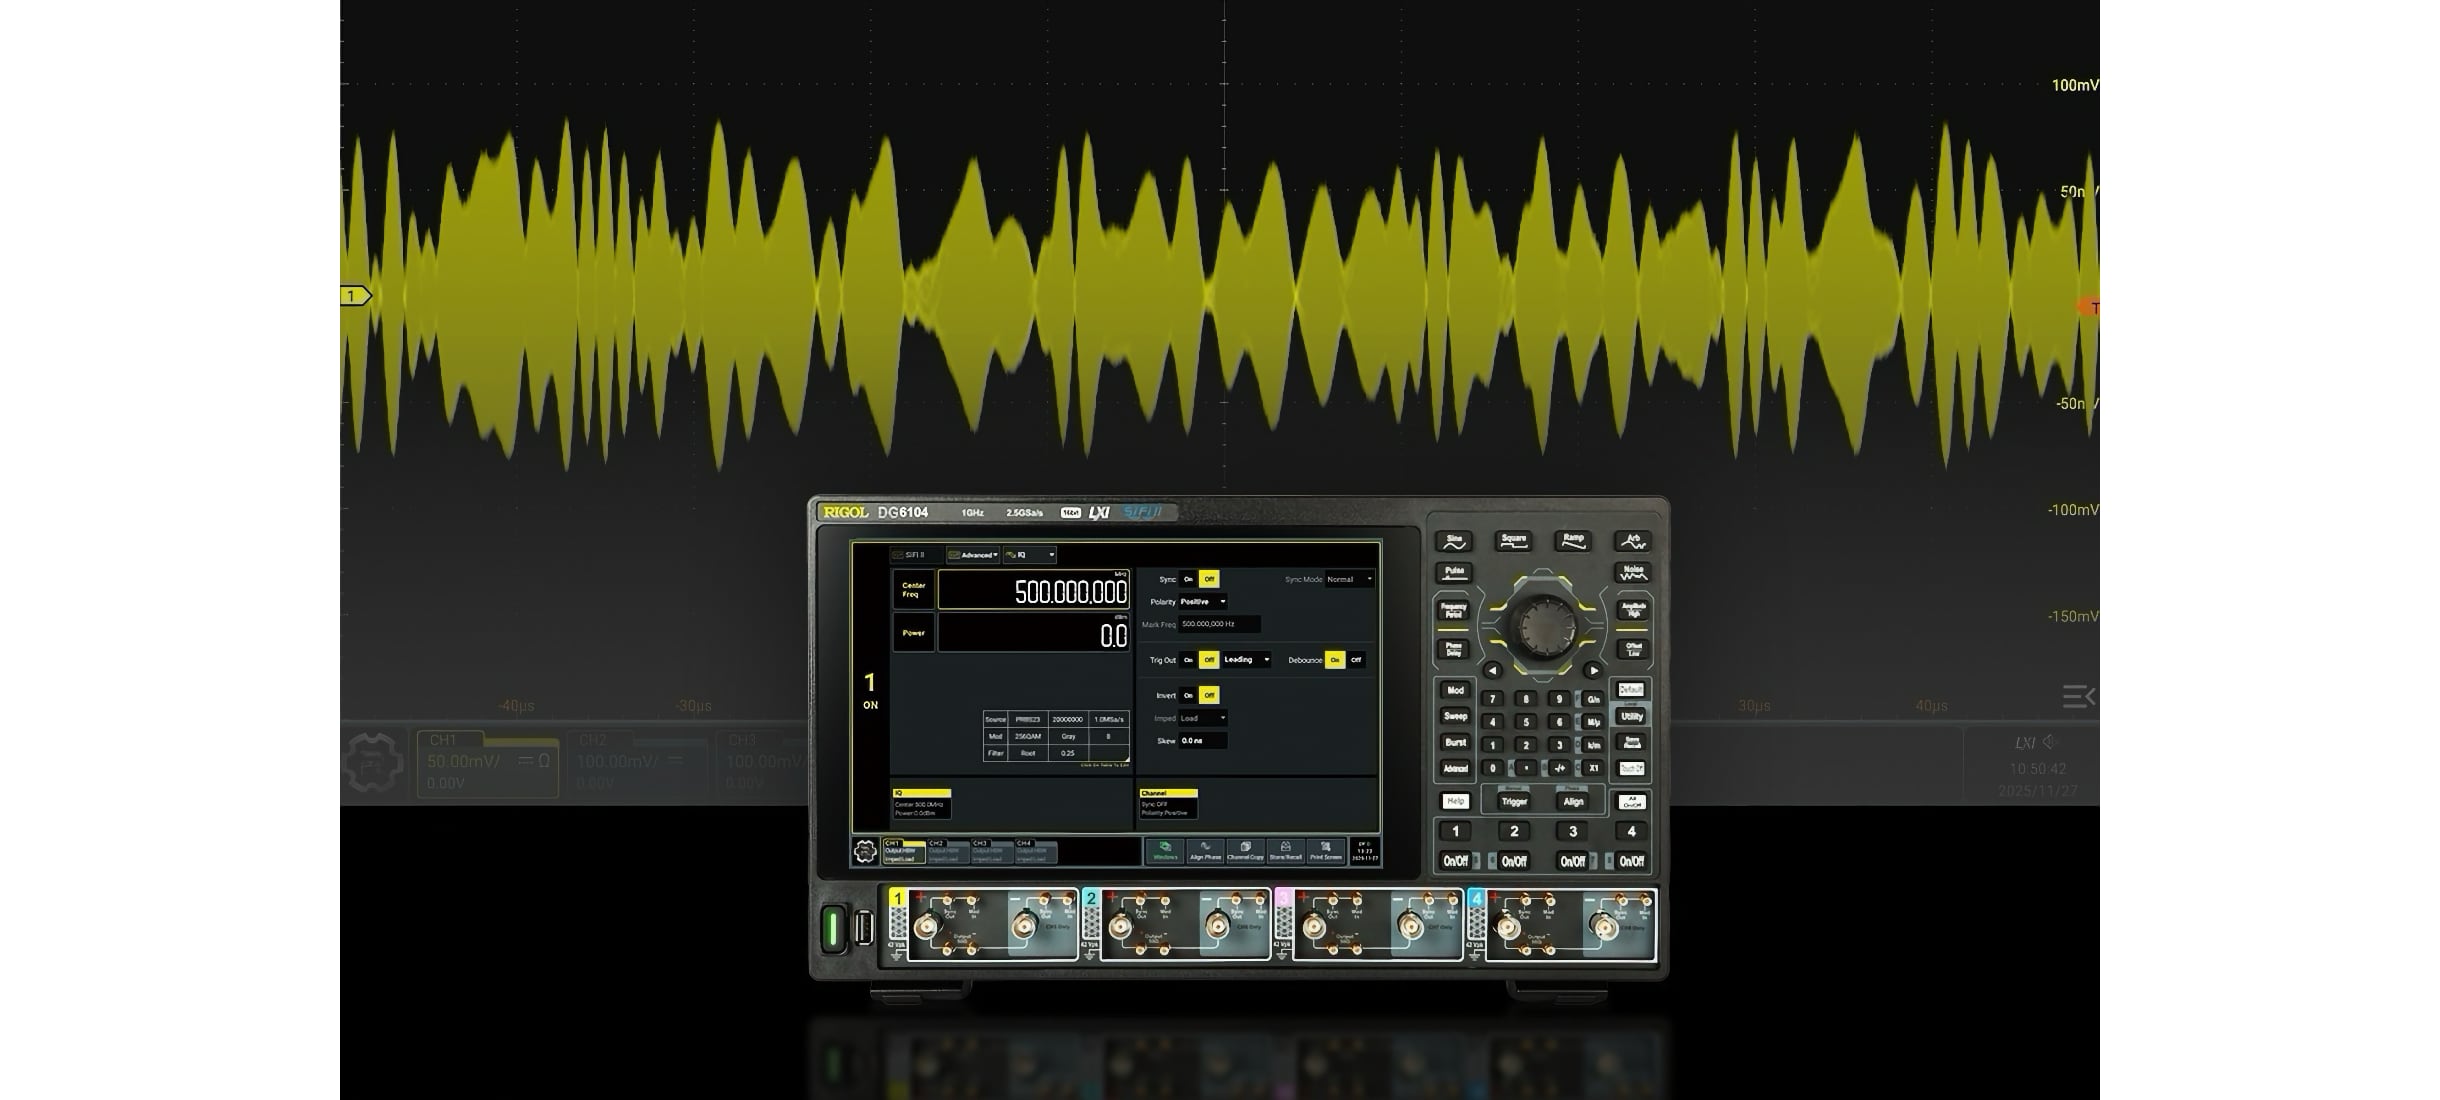Tap the Align button

[1573, 801]
